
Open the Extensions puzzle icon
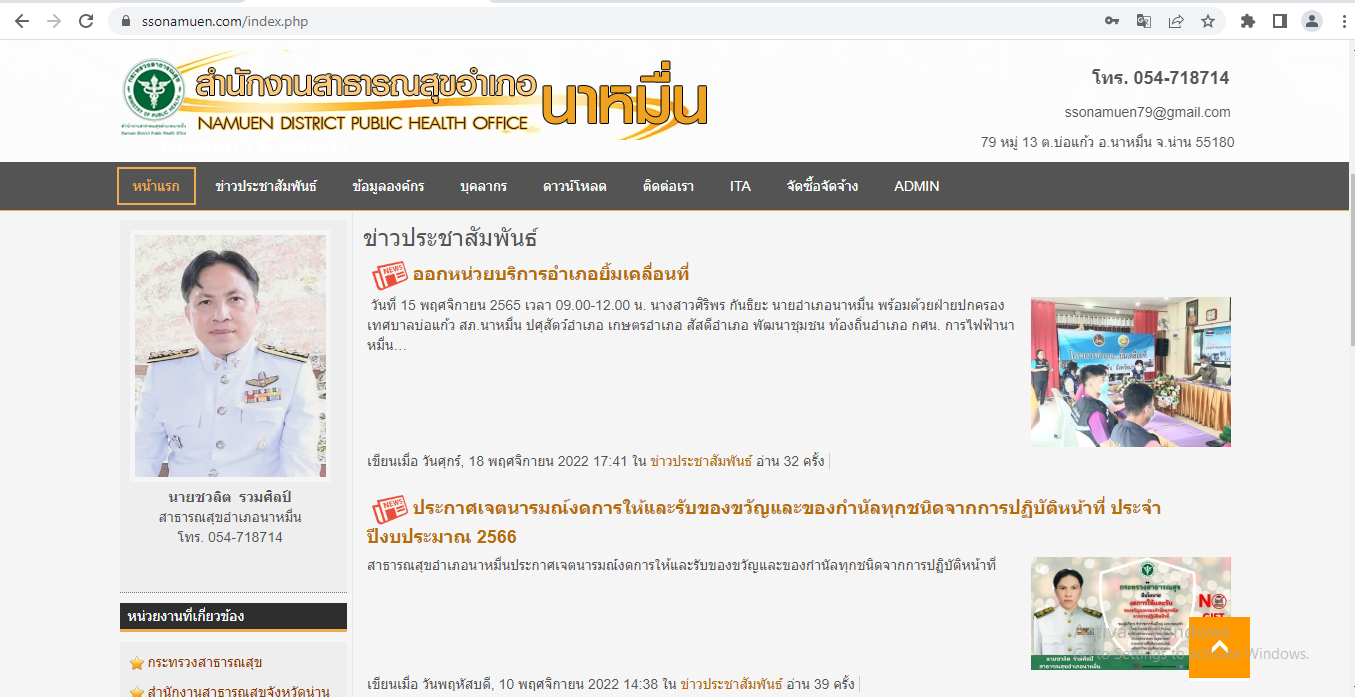coord(1247,21)
